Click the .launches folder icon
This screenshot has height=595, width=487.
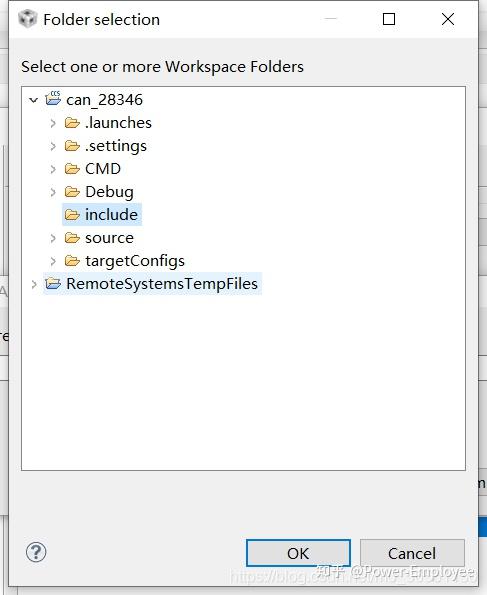pyautogui.click(x=72, y=123)
